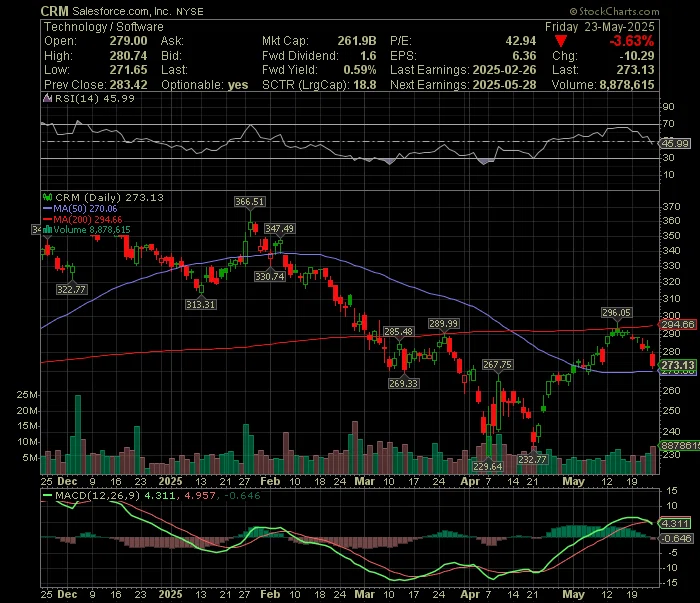
Task: Click the Mar label on price chart axis
Action: tap(364, 481)
